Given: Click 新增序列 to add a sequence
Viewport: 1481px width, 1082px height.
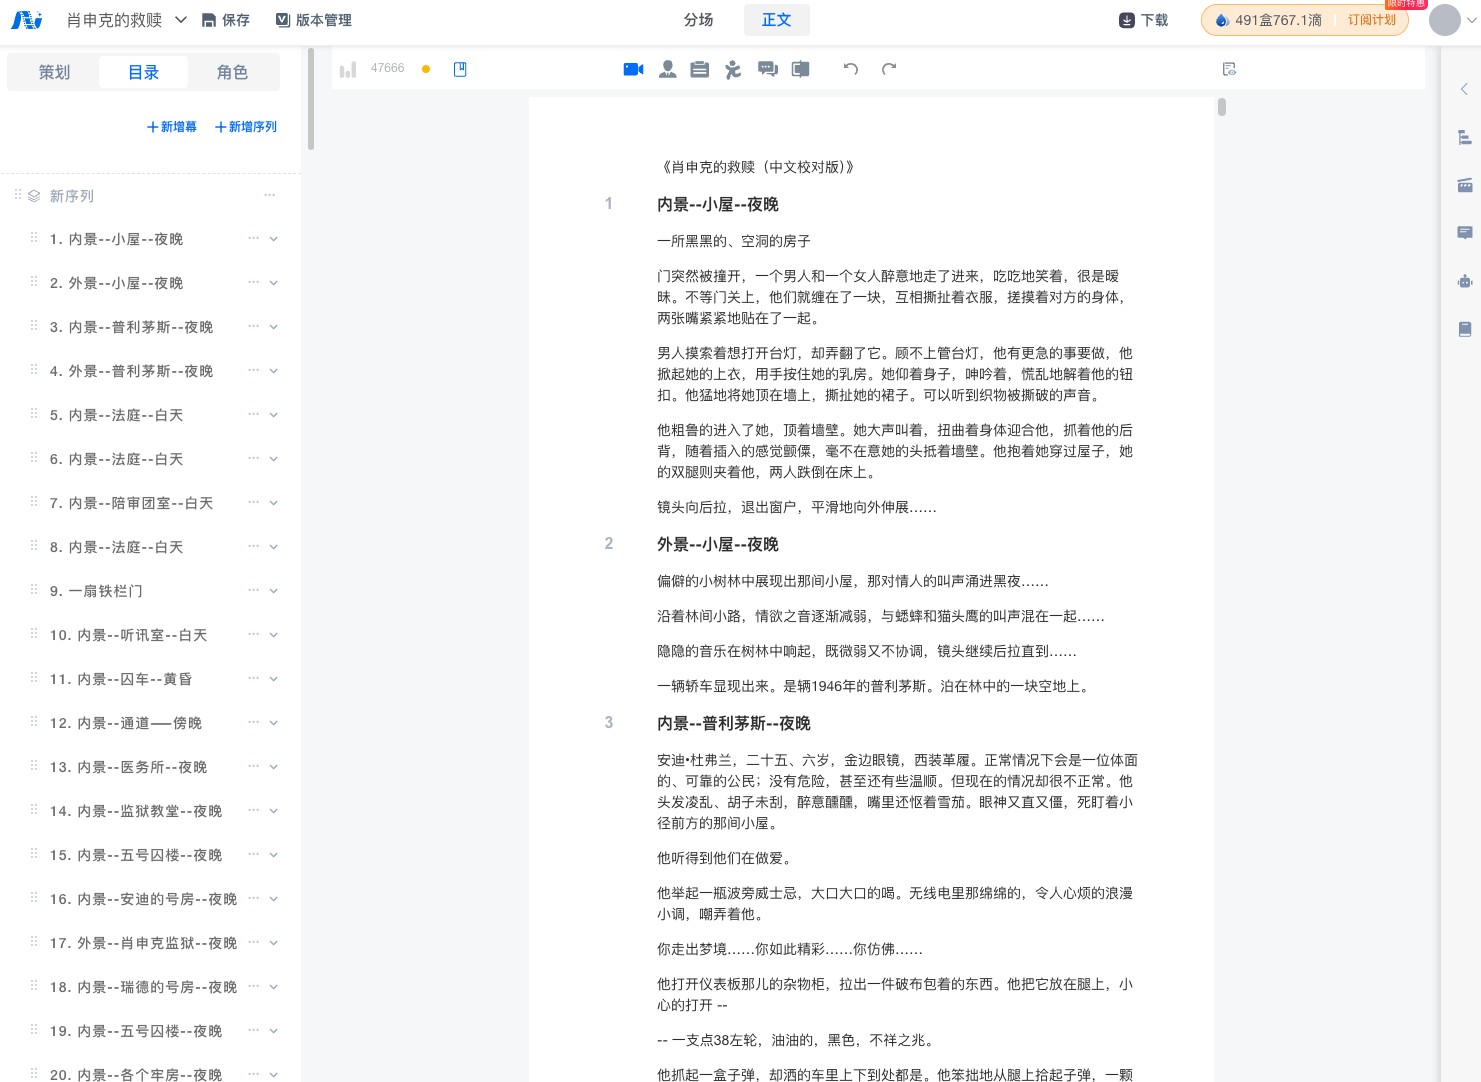Looking at the screenshot, I should point(246,127).
